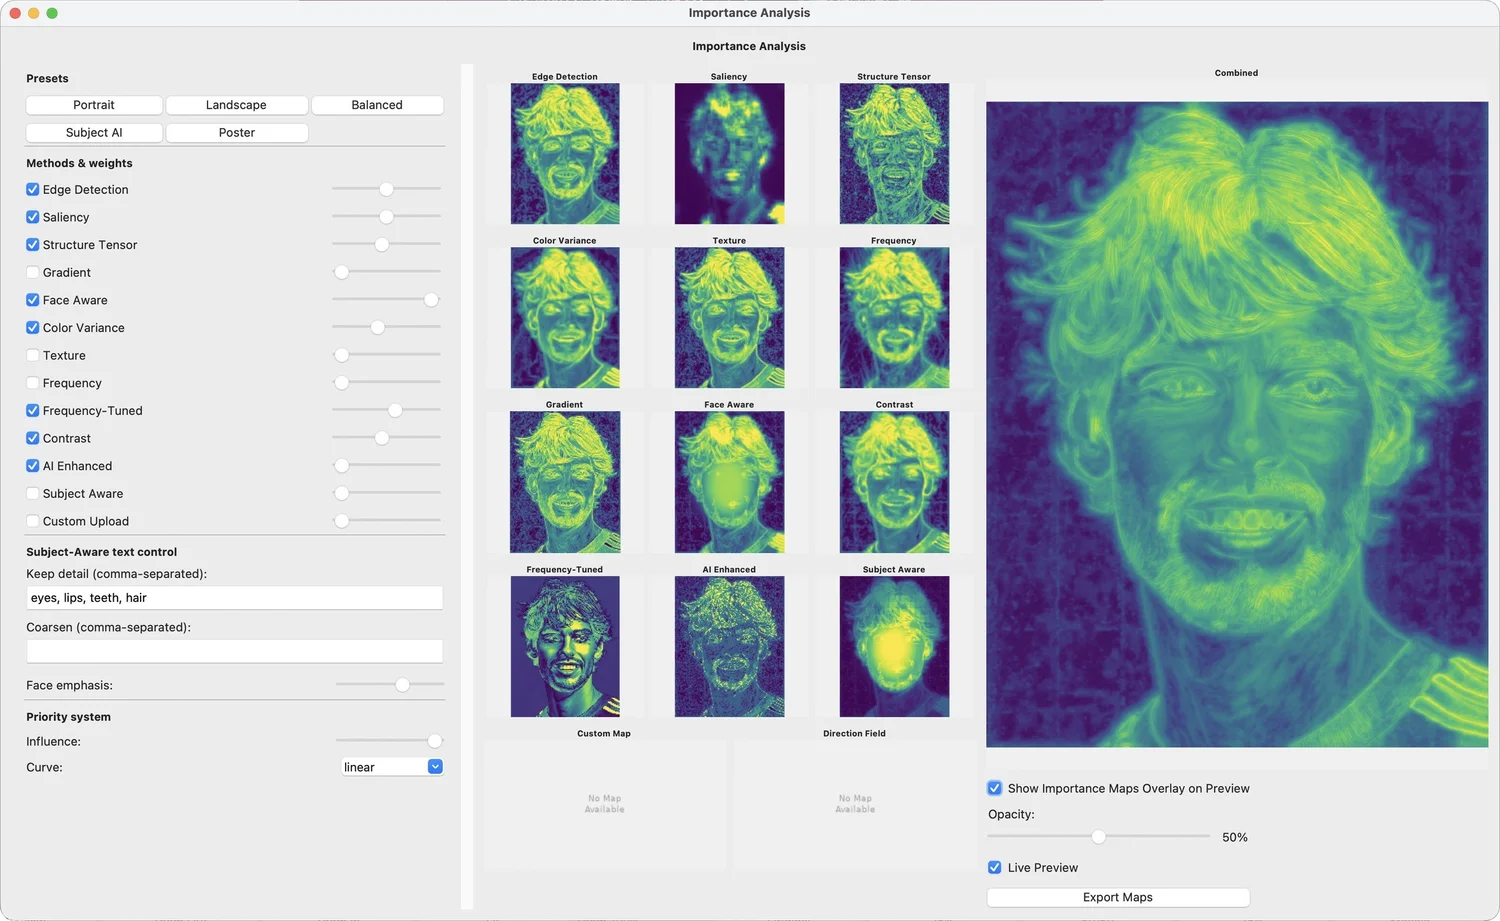Disable the Edge Detection checkbox
This screenshot has height=921, width=1500.
33,189
